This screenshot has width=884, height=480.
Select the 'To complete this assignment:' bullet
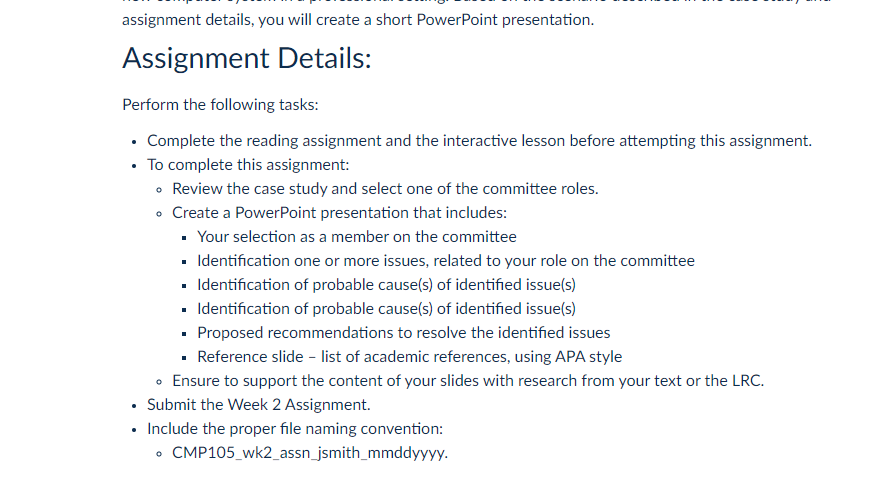click(248, 165)
